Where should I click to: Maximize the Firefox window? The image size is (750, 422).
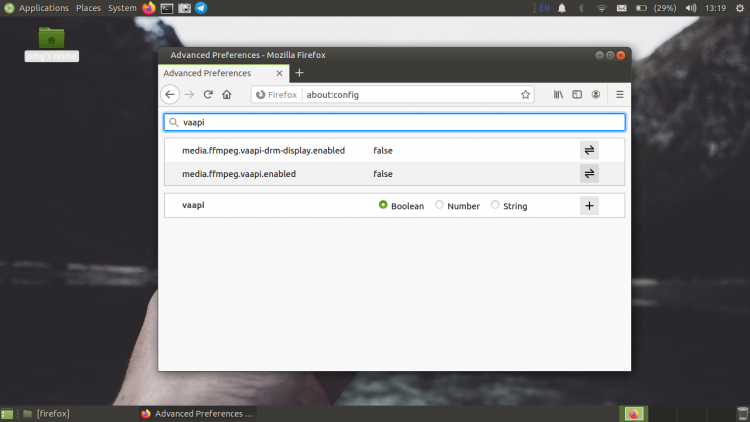pyautogui.click(x=610, y=55)
